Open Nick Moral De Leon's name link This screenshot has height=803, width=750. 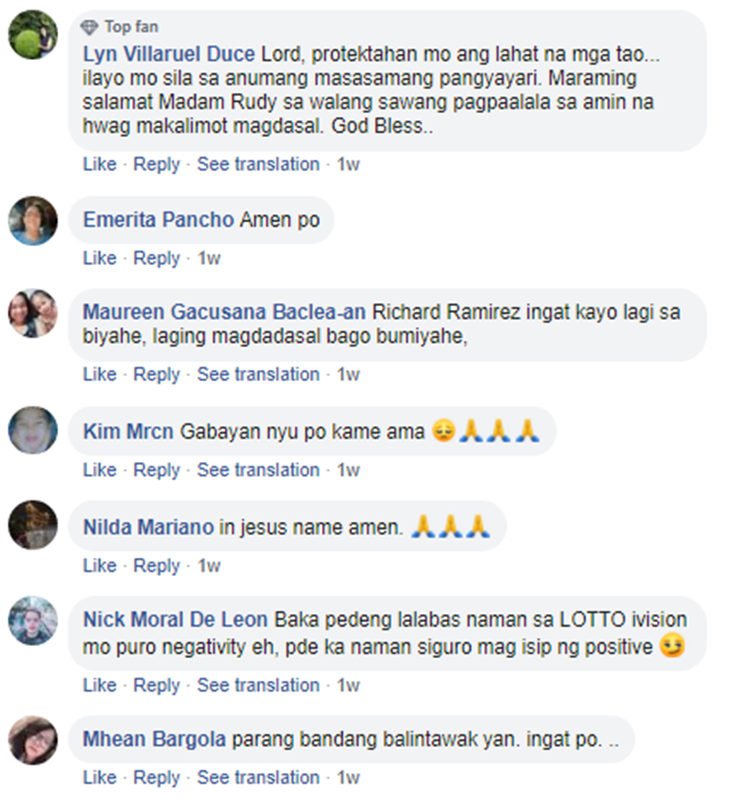point(176,620)
